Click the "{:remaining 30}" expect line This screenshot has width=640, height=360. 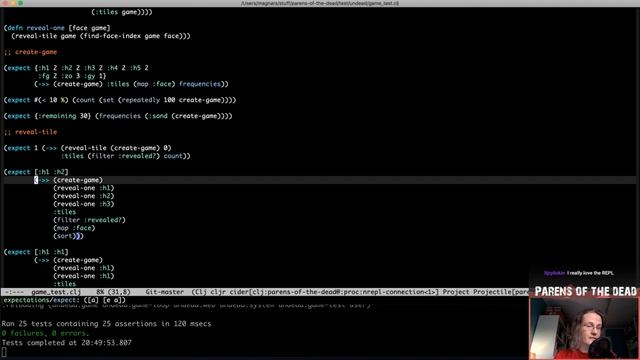118,116
